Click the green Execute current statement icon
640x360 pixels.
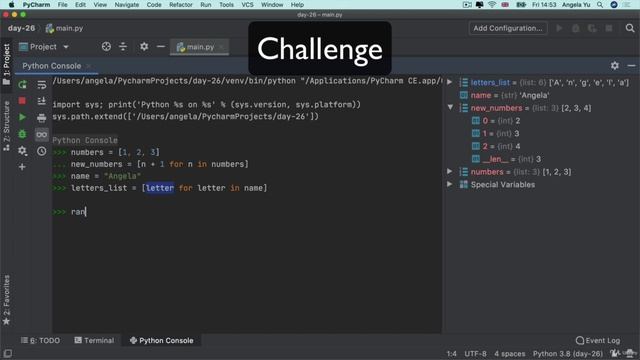[x=22, y=118]
